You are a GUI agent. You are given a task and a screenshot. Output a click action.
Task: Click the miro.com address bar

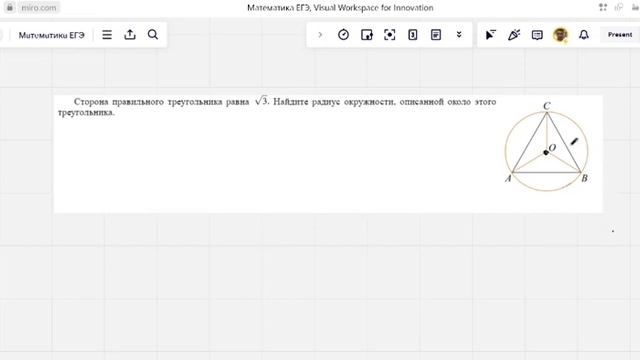[39, 7]
